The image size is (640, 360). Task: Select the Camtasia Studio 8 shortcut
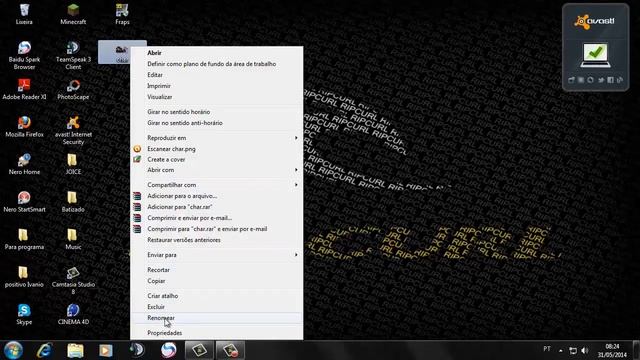pyautogui.click(x=73, y=280)
